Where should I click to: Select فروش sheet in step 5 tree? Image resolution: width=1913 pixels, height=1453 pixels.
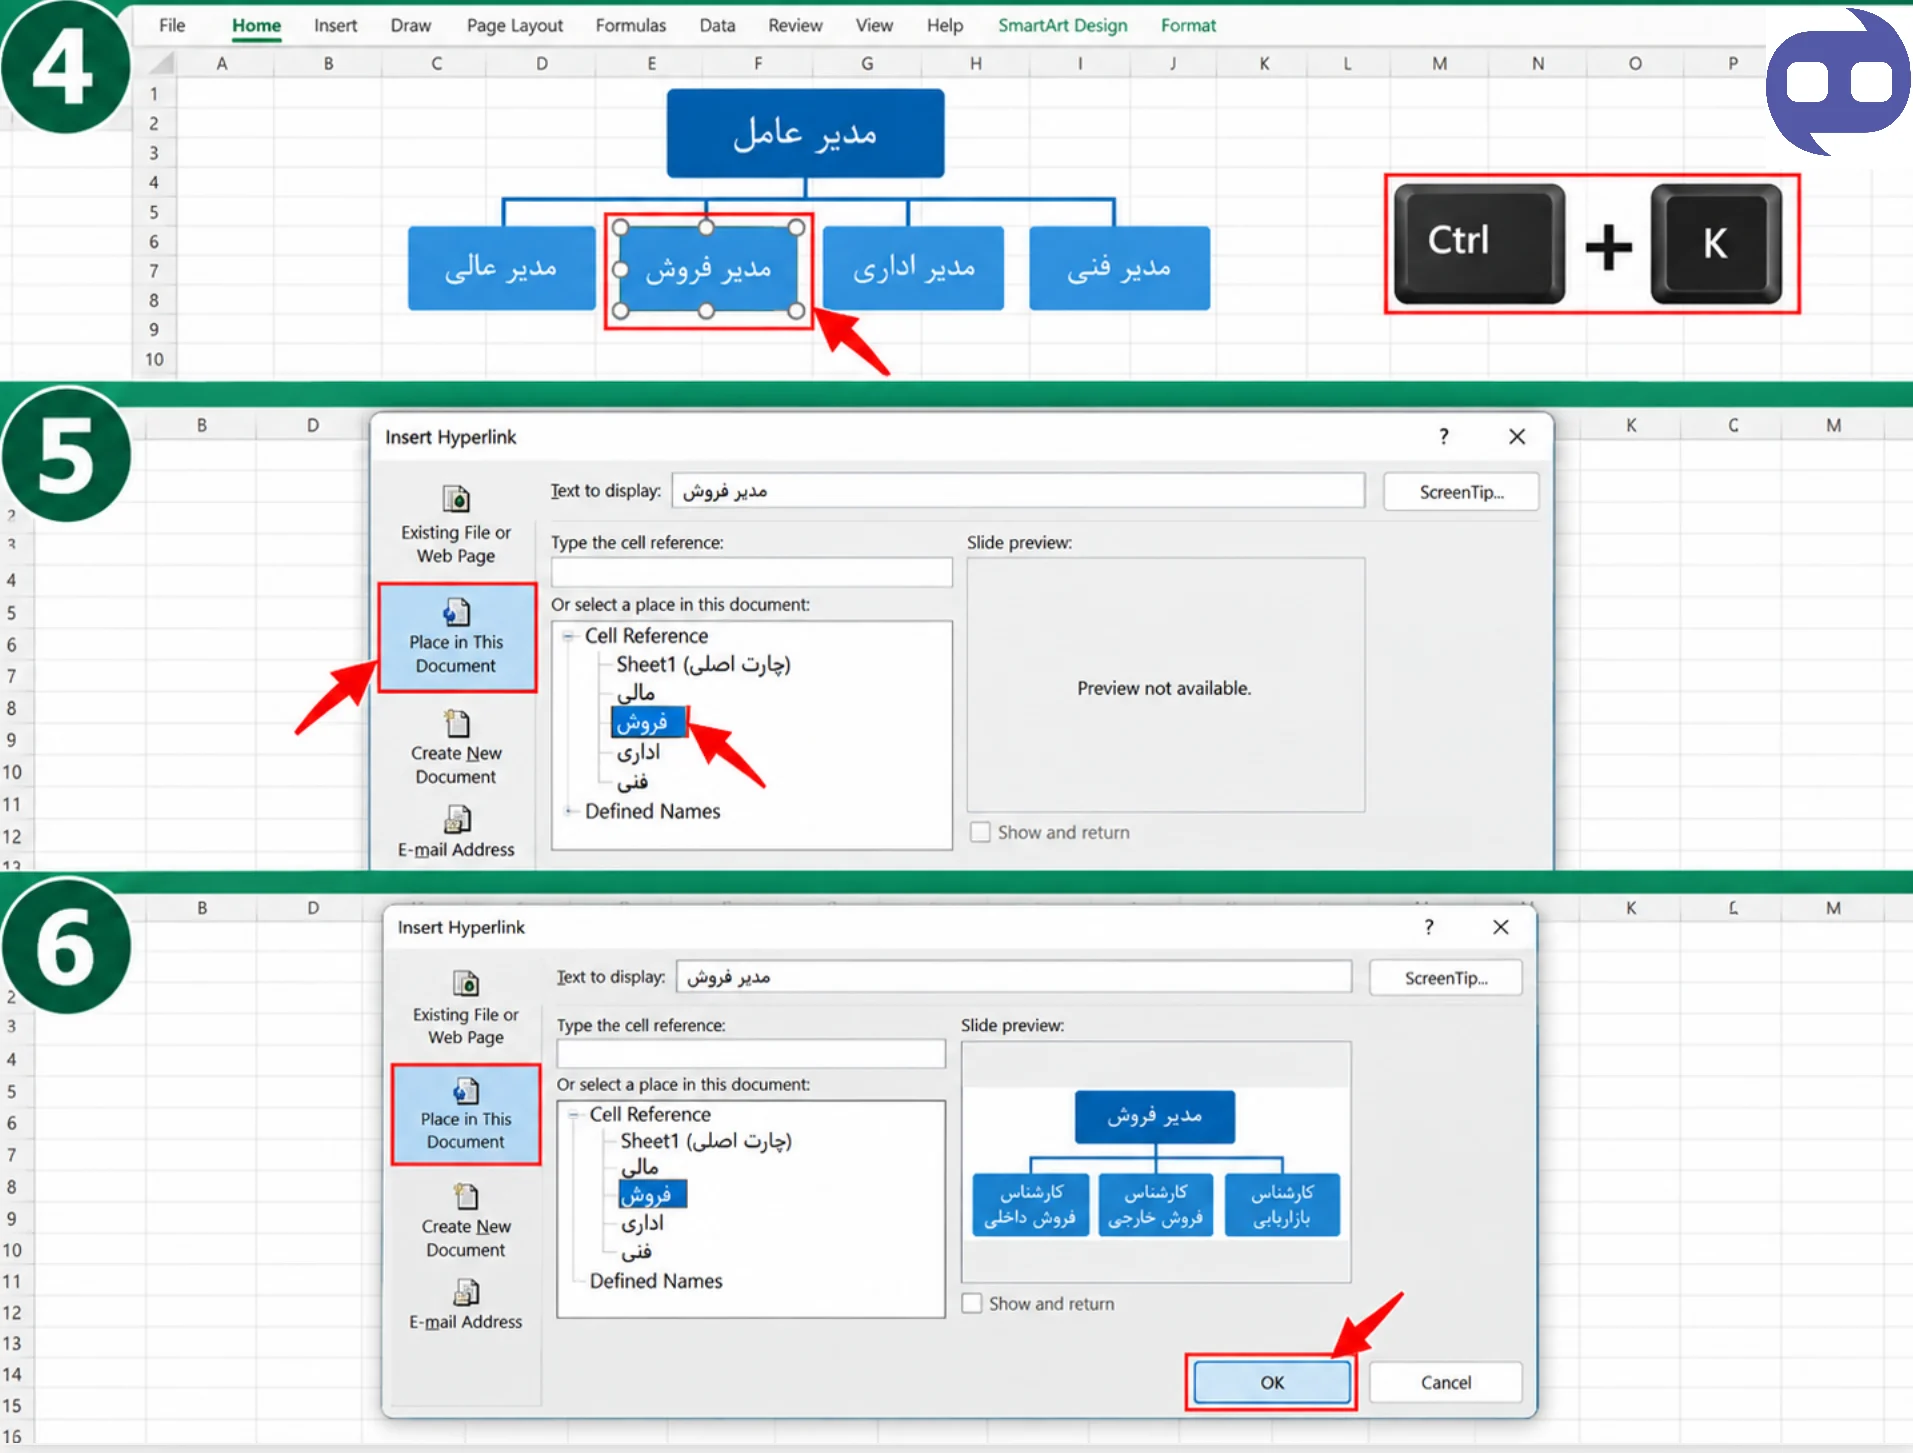(x=647, y=722)
